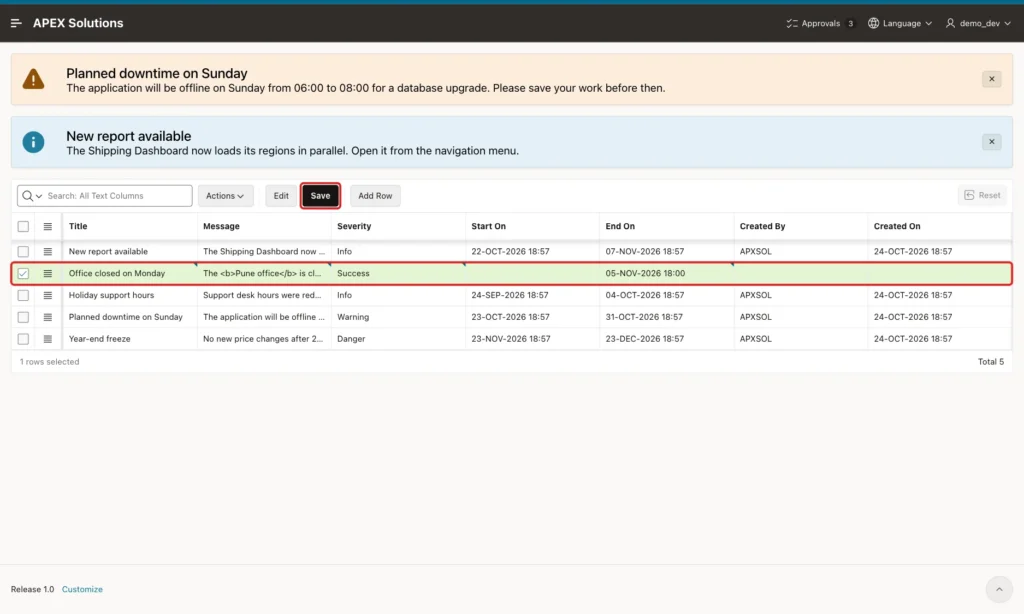Dismiss the Planned downtime alert
Viewport: 1024px width, 614px height.
pos(991,79)
